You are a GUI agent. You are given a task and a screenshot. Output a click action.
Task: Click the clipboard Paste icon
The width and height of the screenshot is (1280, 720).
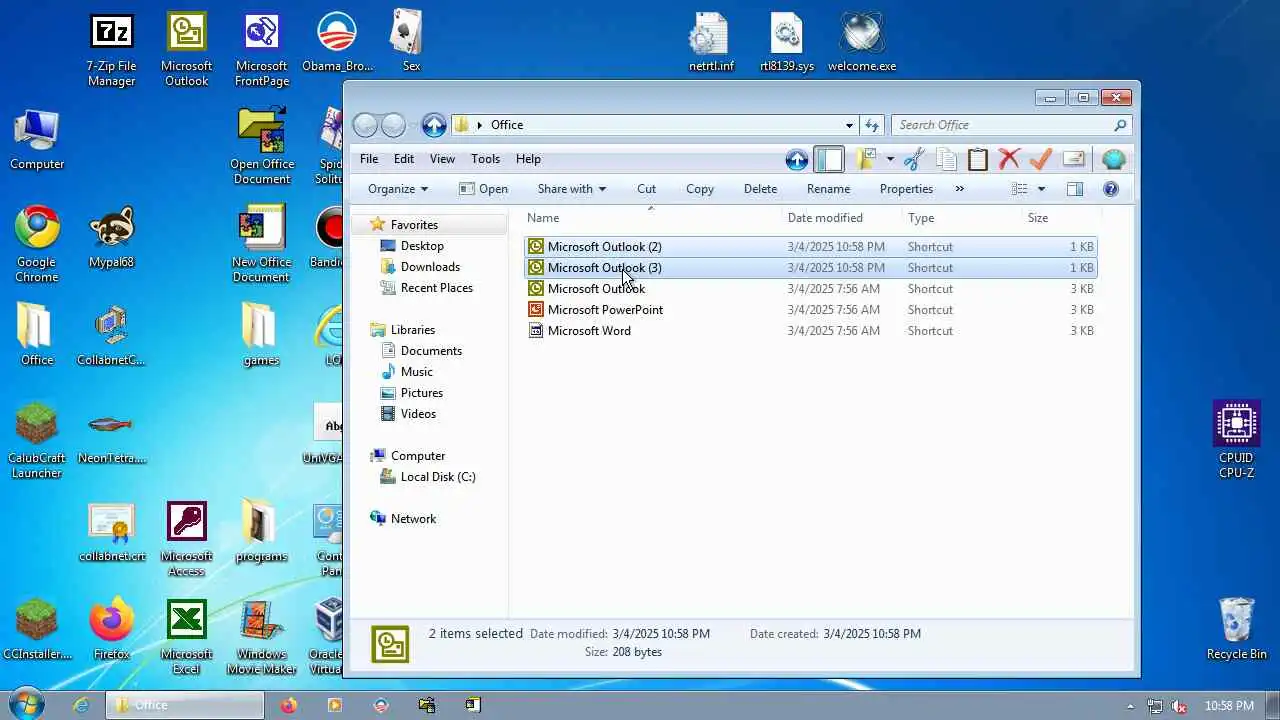click(x=978, y=159)
